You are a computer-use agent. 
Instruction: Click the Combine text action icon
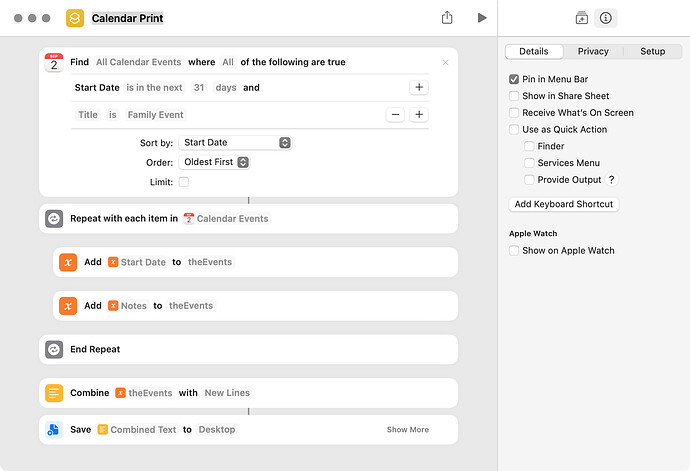pos(54,393)
